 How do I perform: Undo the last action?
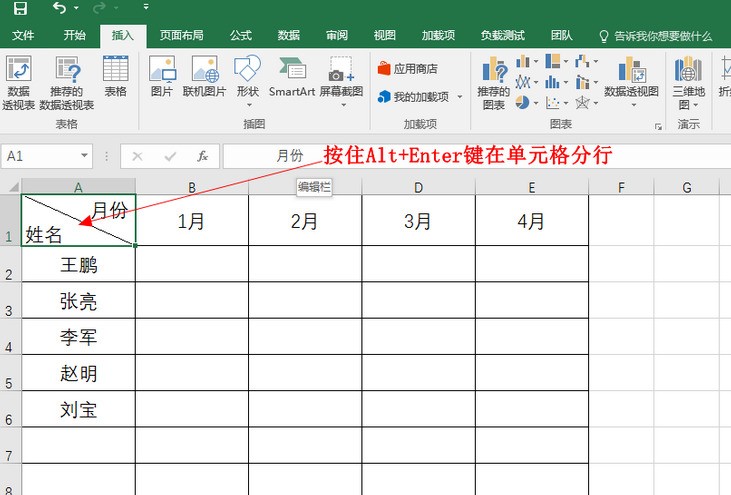59,7
